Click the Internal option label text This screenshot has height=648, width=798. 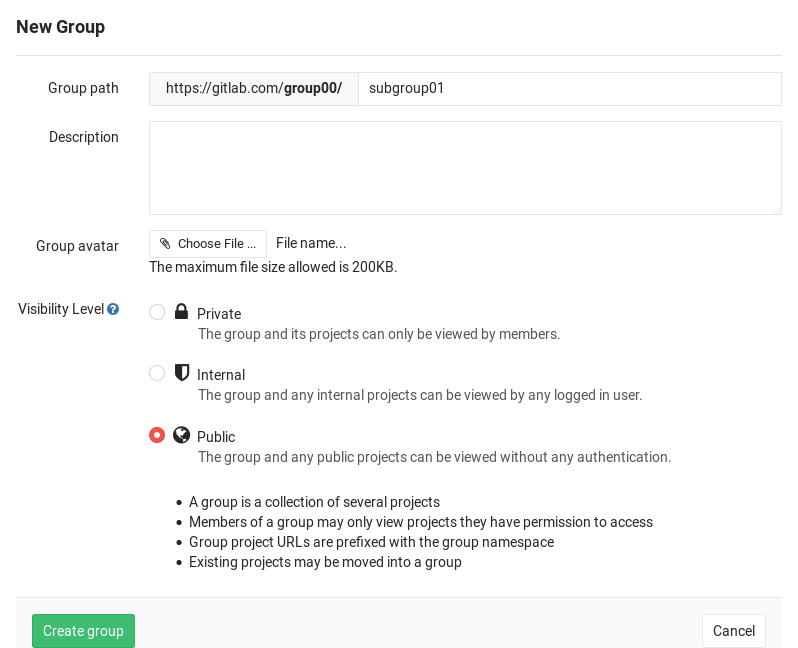[x=221, y=375]
